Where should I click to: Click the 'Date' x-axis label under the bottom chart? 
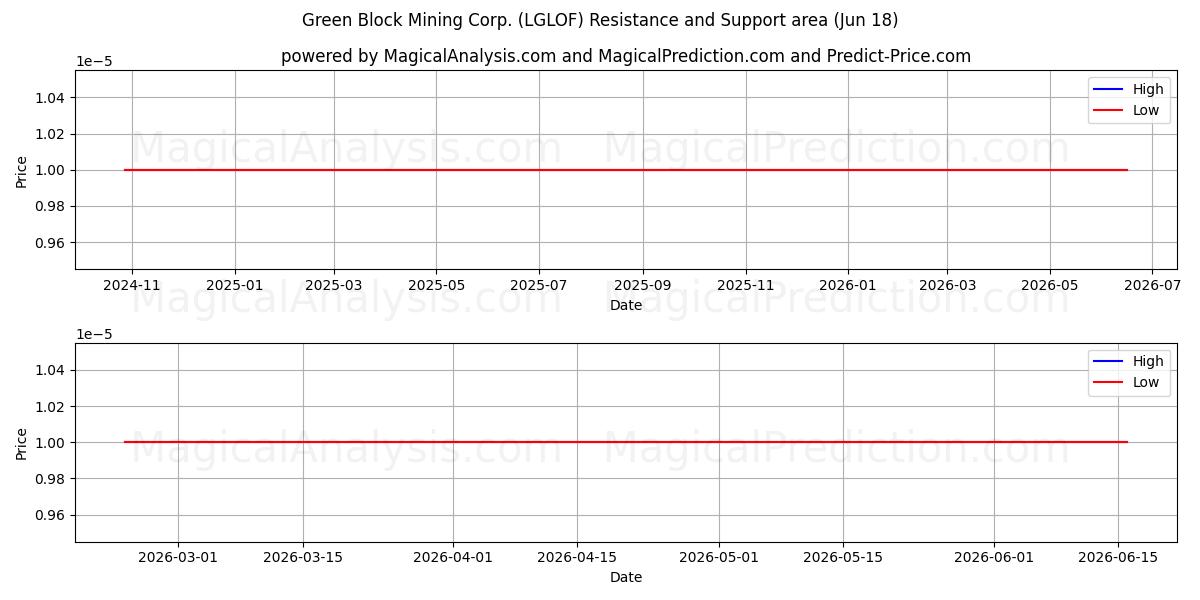(626, 577)
